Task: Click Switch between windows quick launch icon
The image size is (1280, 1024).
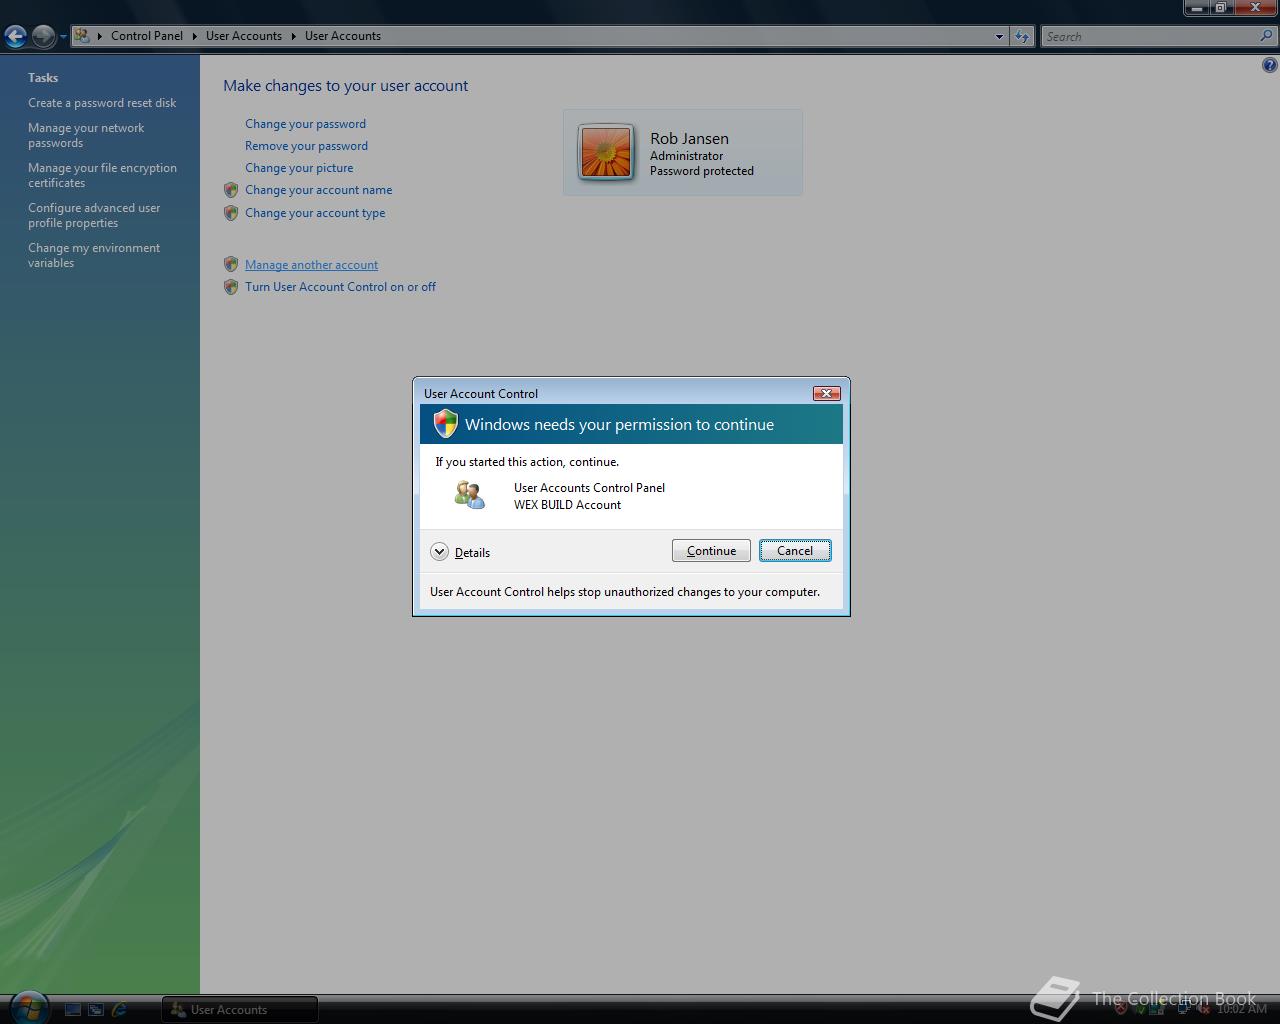Action: coord(96,1010)
